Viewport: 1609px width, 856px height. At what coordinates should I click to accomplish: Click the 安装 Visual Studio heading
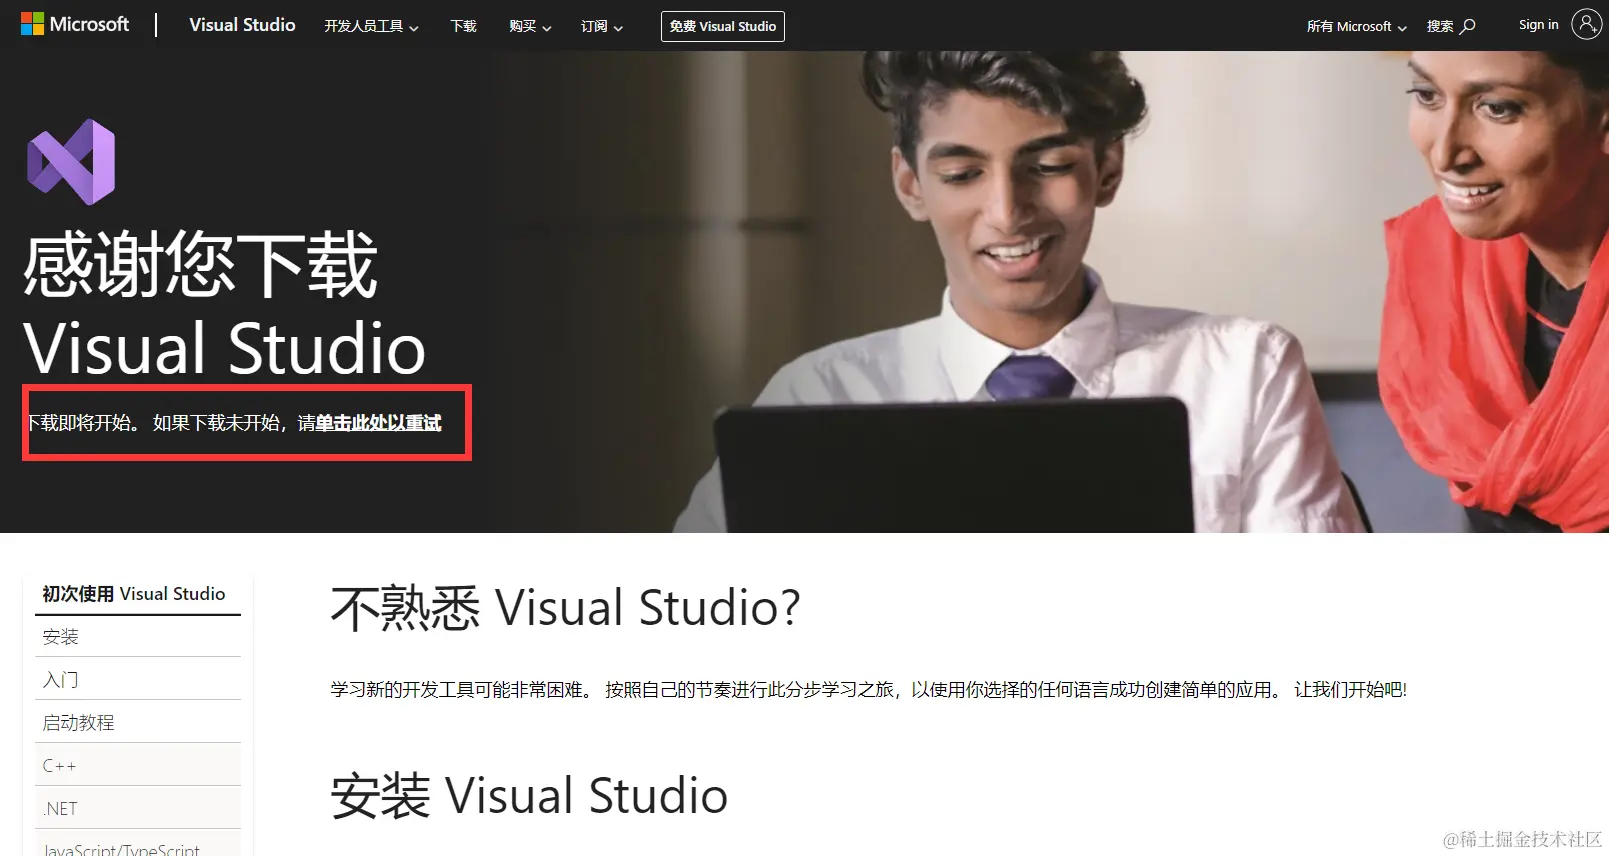529,796
